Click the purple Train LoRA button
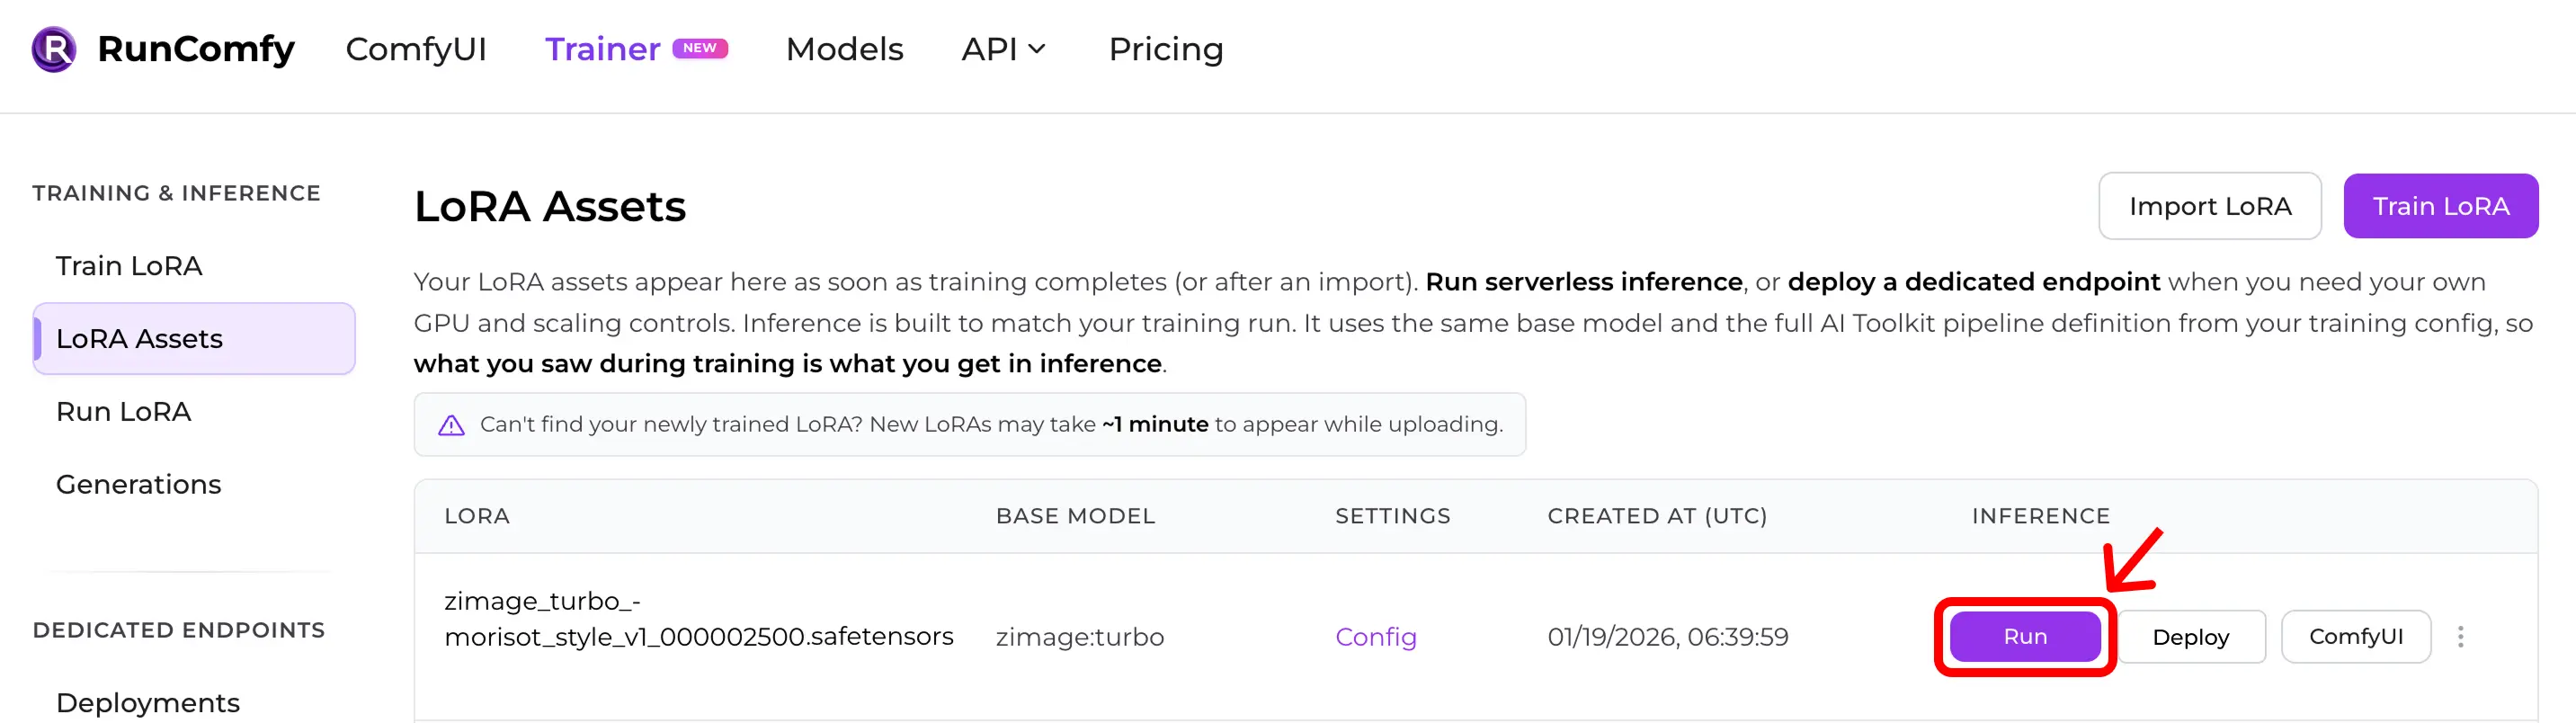The height and width of the screenshot is (723, 2576). click(2441, 206)
